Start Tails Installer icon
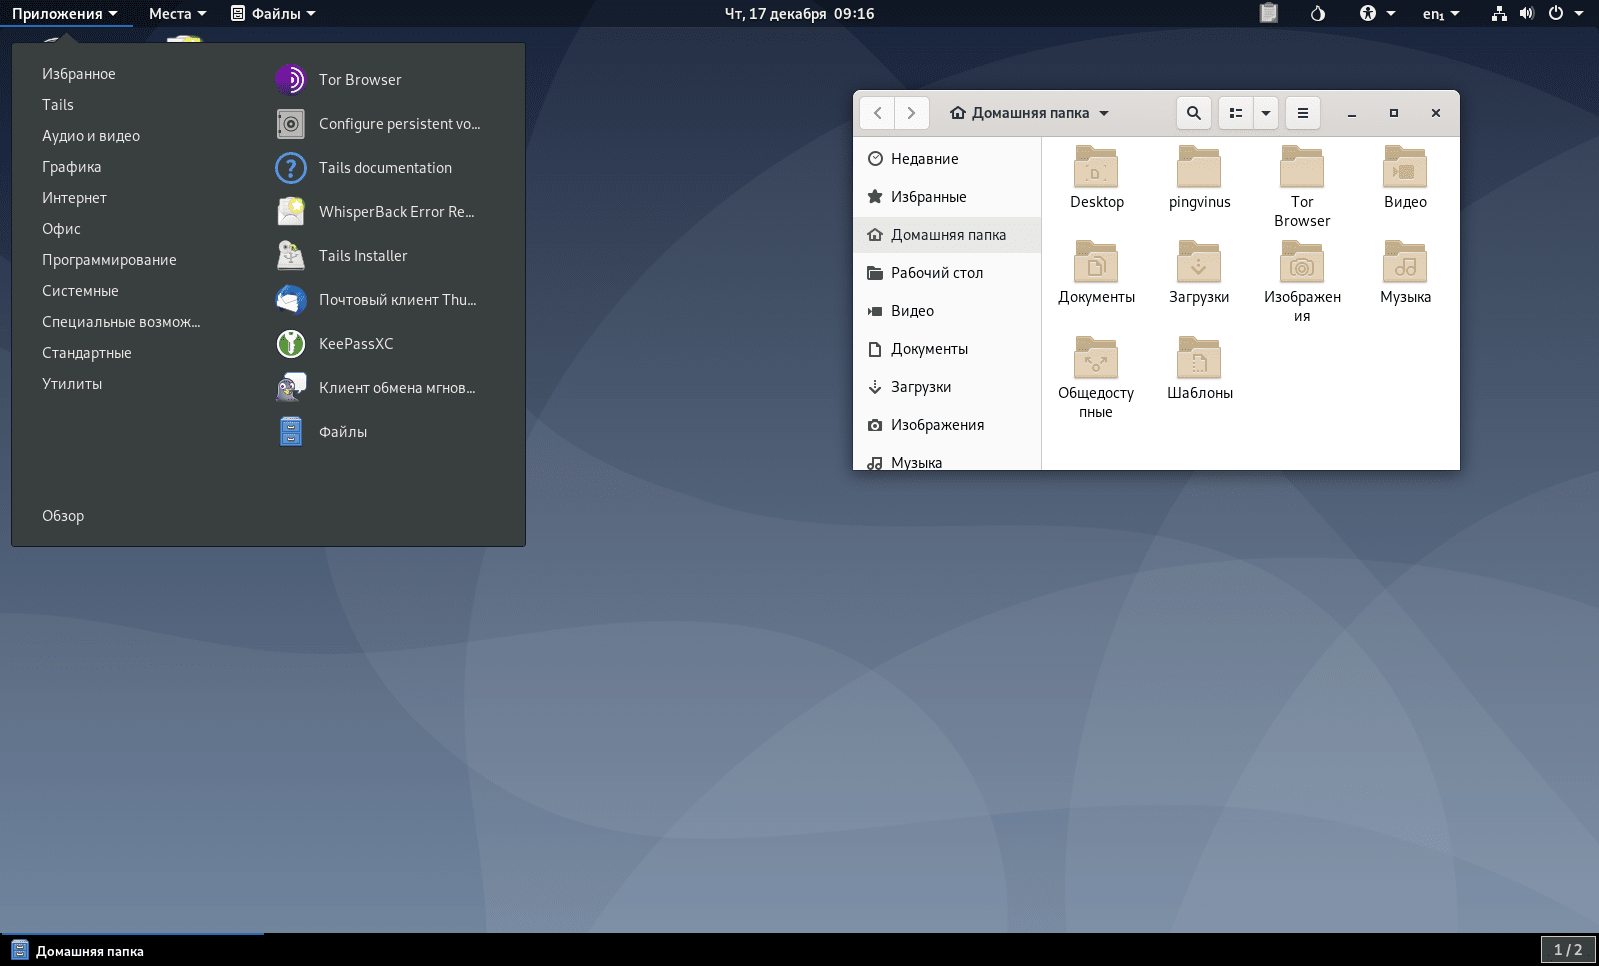Screen dimensions: 1599x966 click(290, 256)
